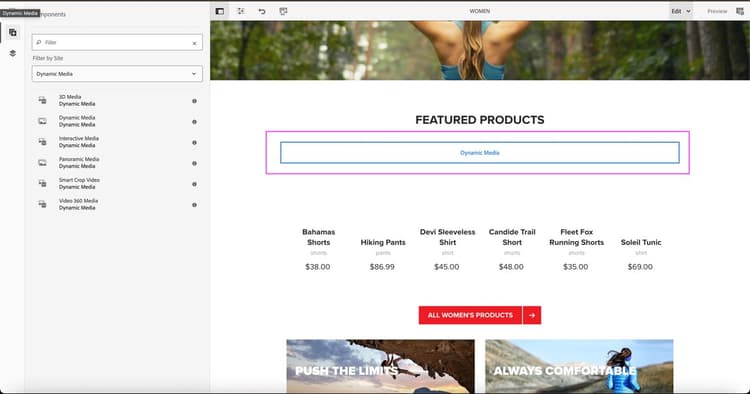Click the $86.99 price
The height and width of the screenshot is (394, 750).
point(382,267)
